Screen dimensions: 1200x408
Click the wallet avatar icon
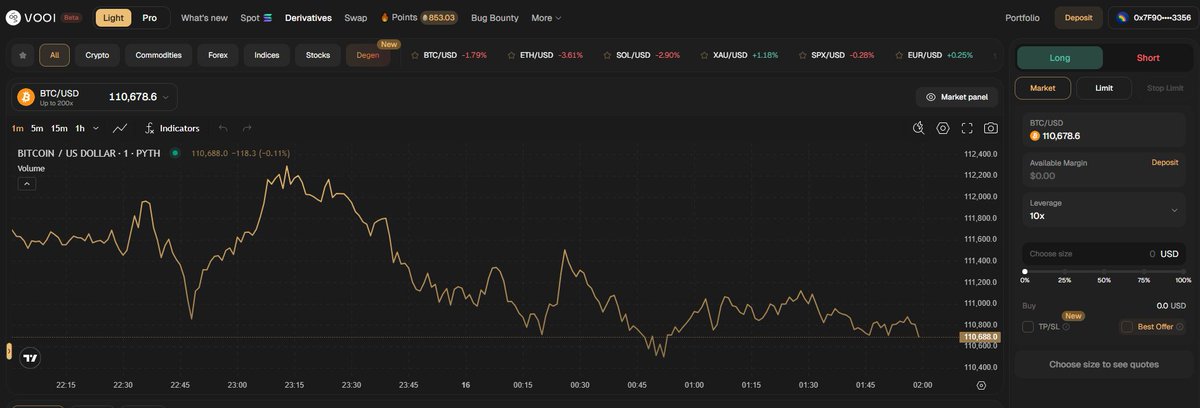point(1123,18)
